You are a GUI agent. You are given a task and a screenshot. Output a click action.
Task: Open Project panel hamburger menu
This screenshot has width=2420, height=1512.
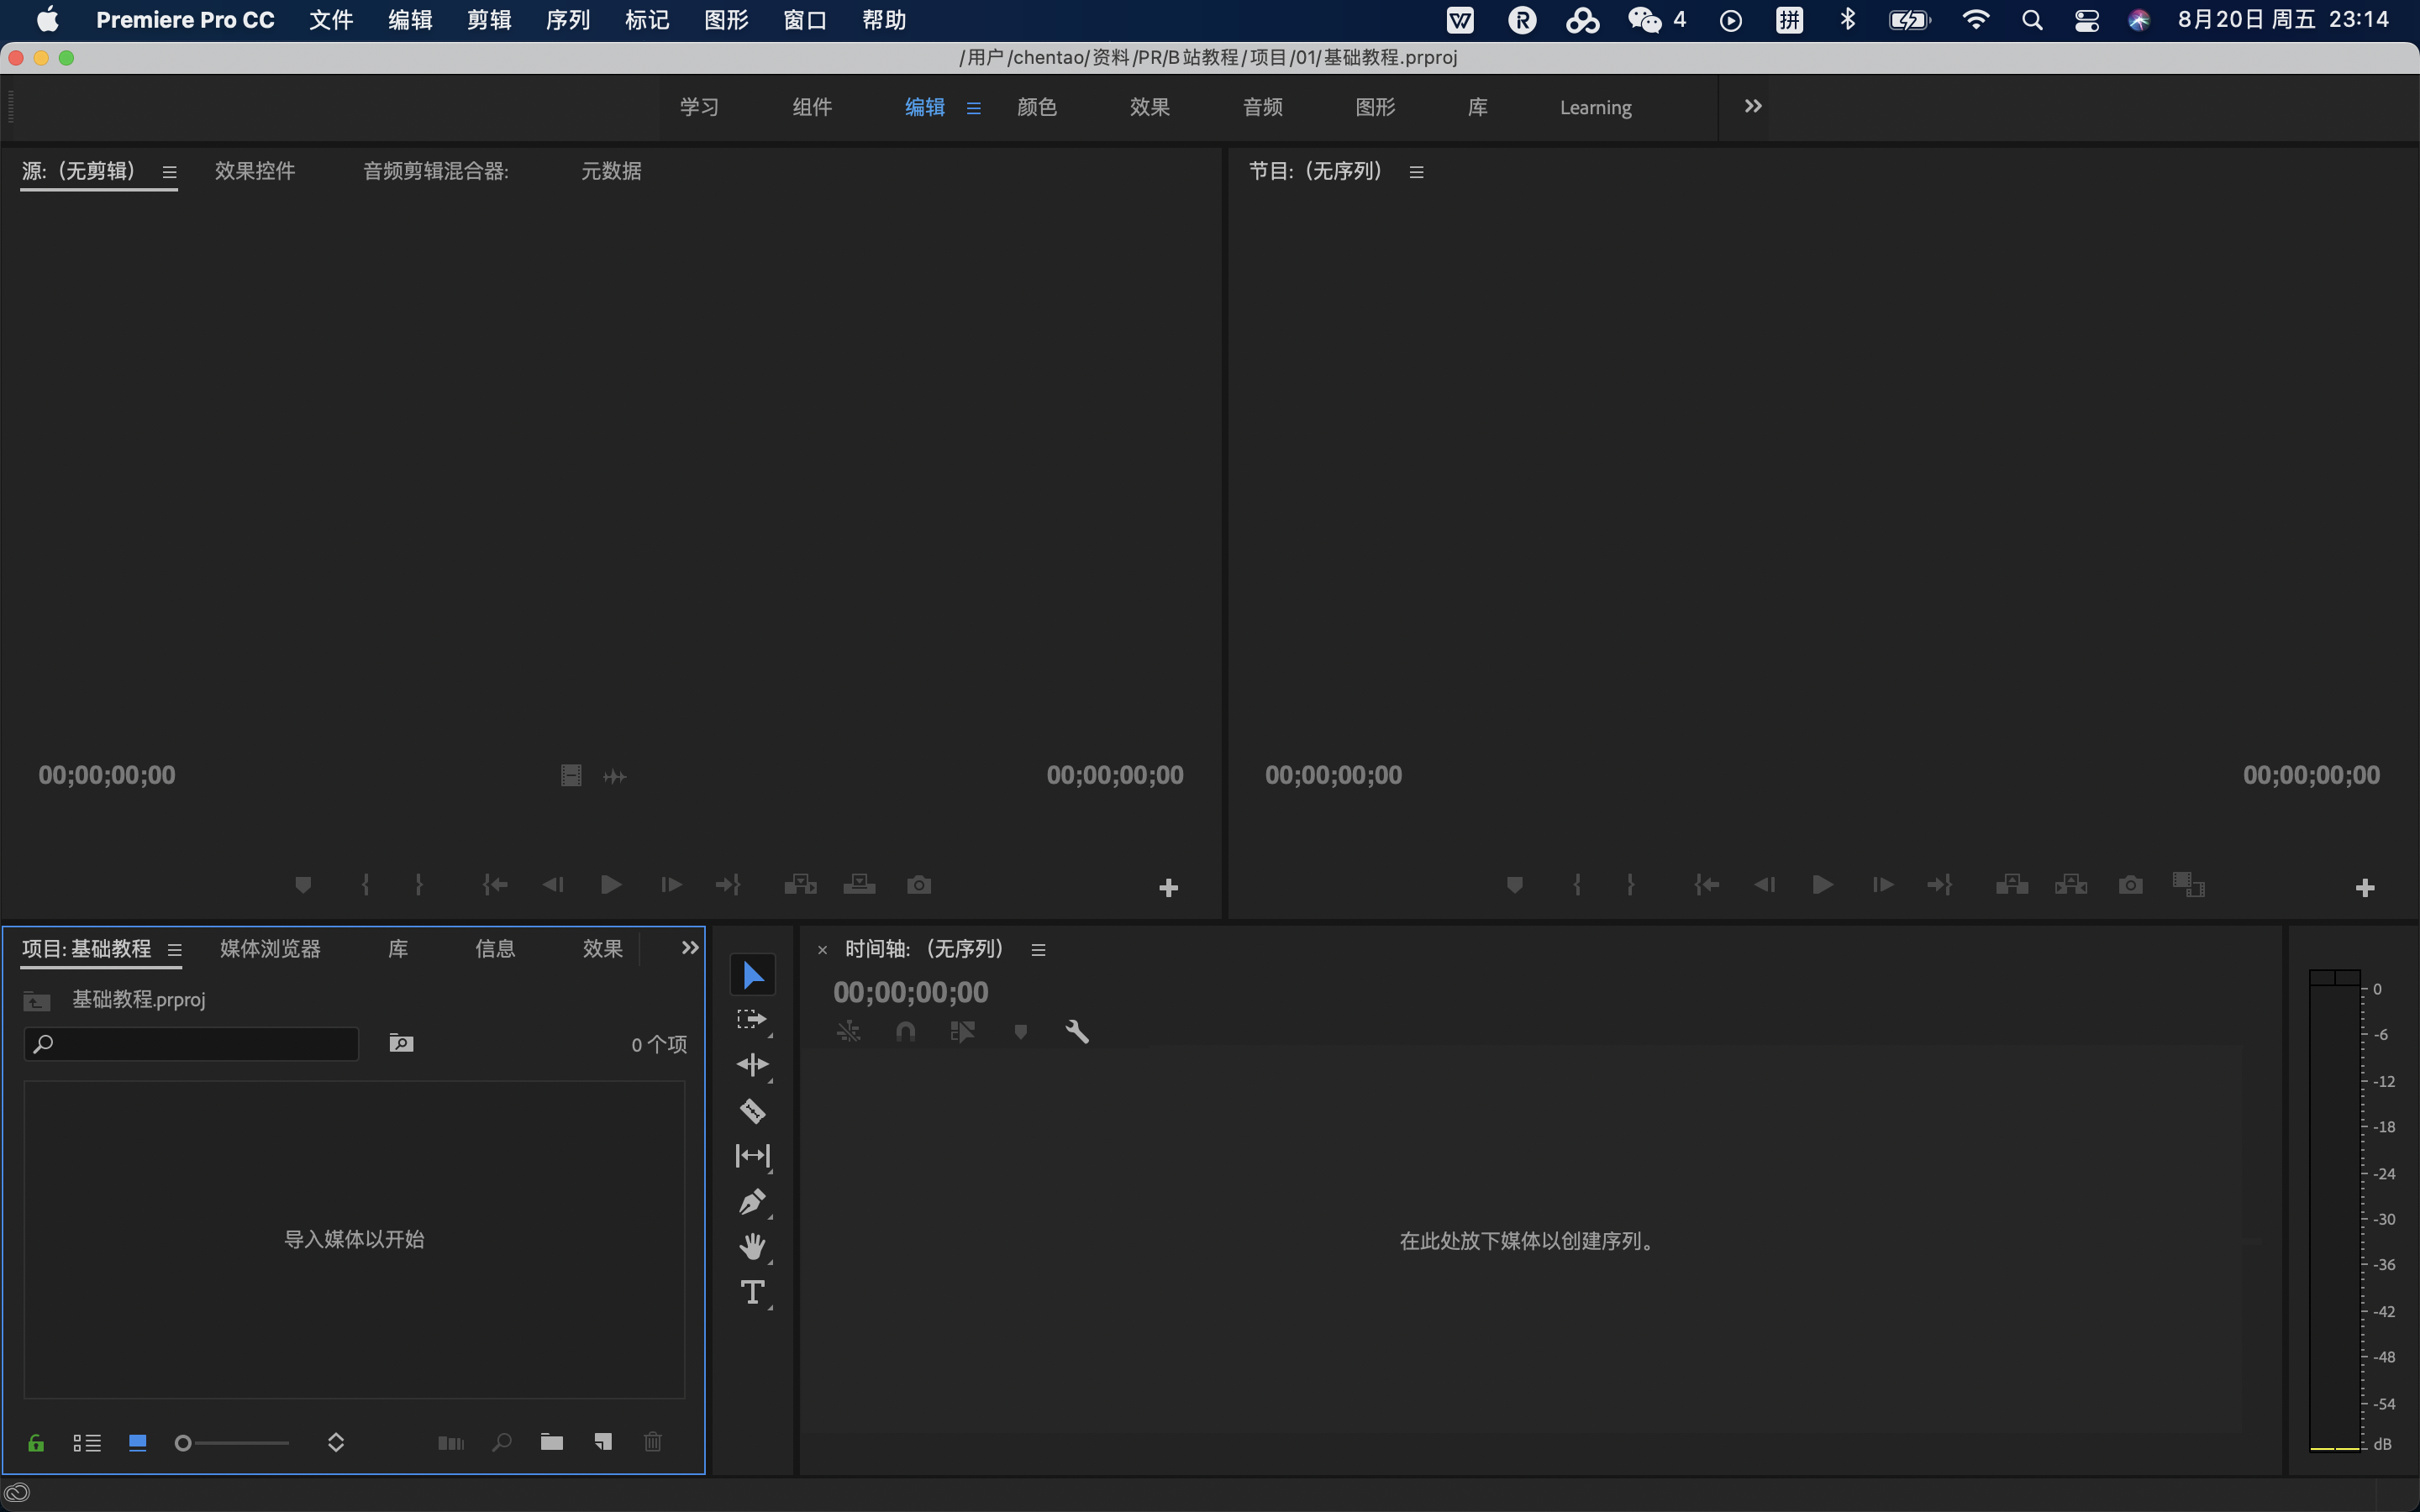(x=175, y=950)
